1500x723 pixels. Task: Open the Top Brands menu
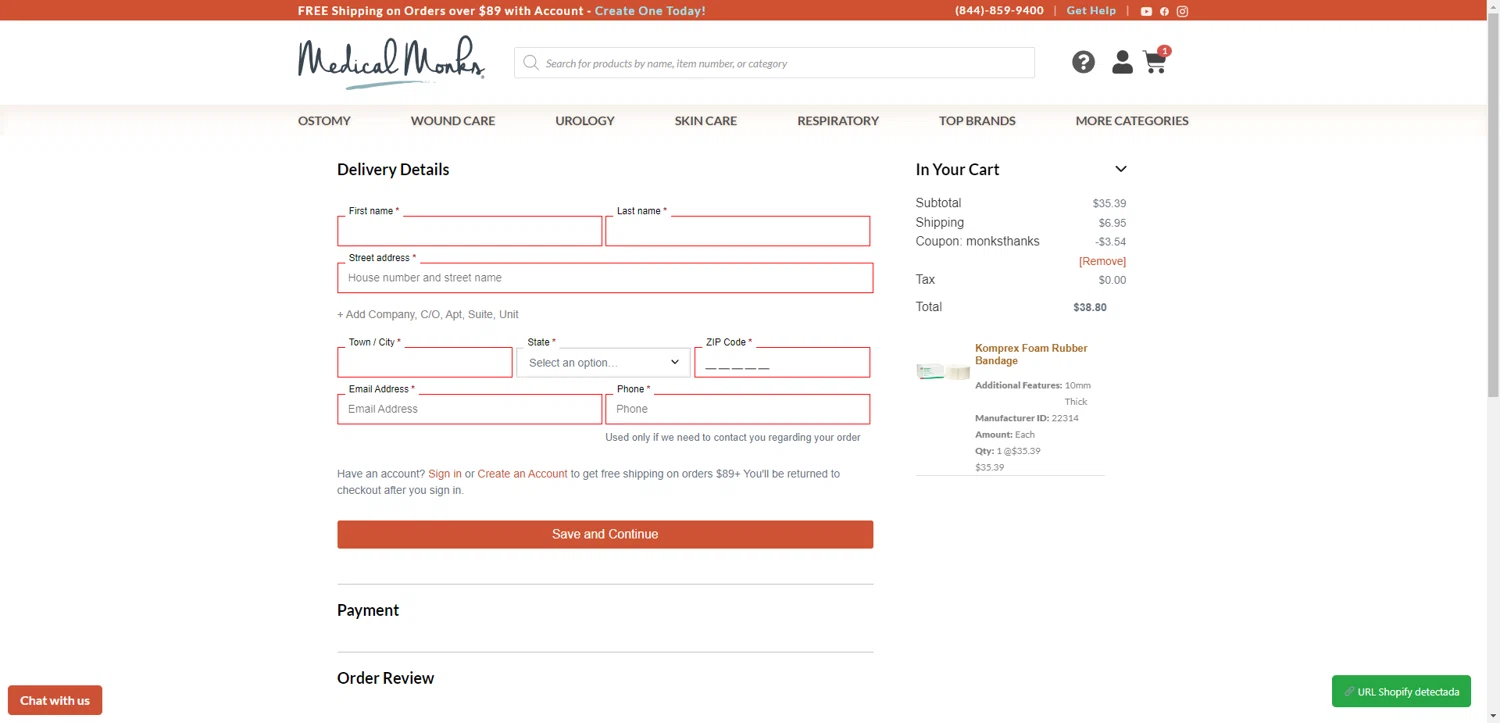coord(977,120)
